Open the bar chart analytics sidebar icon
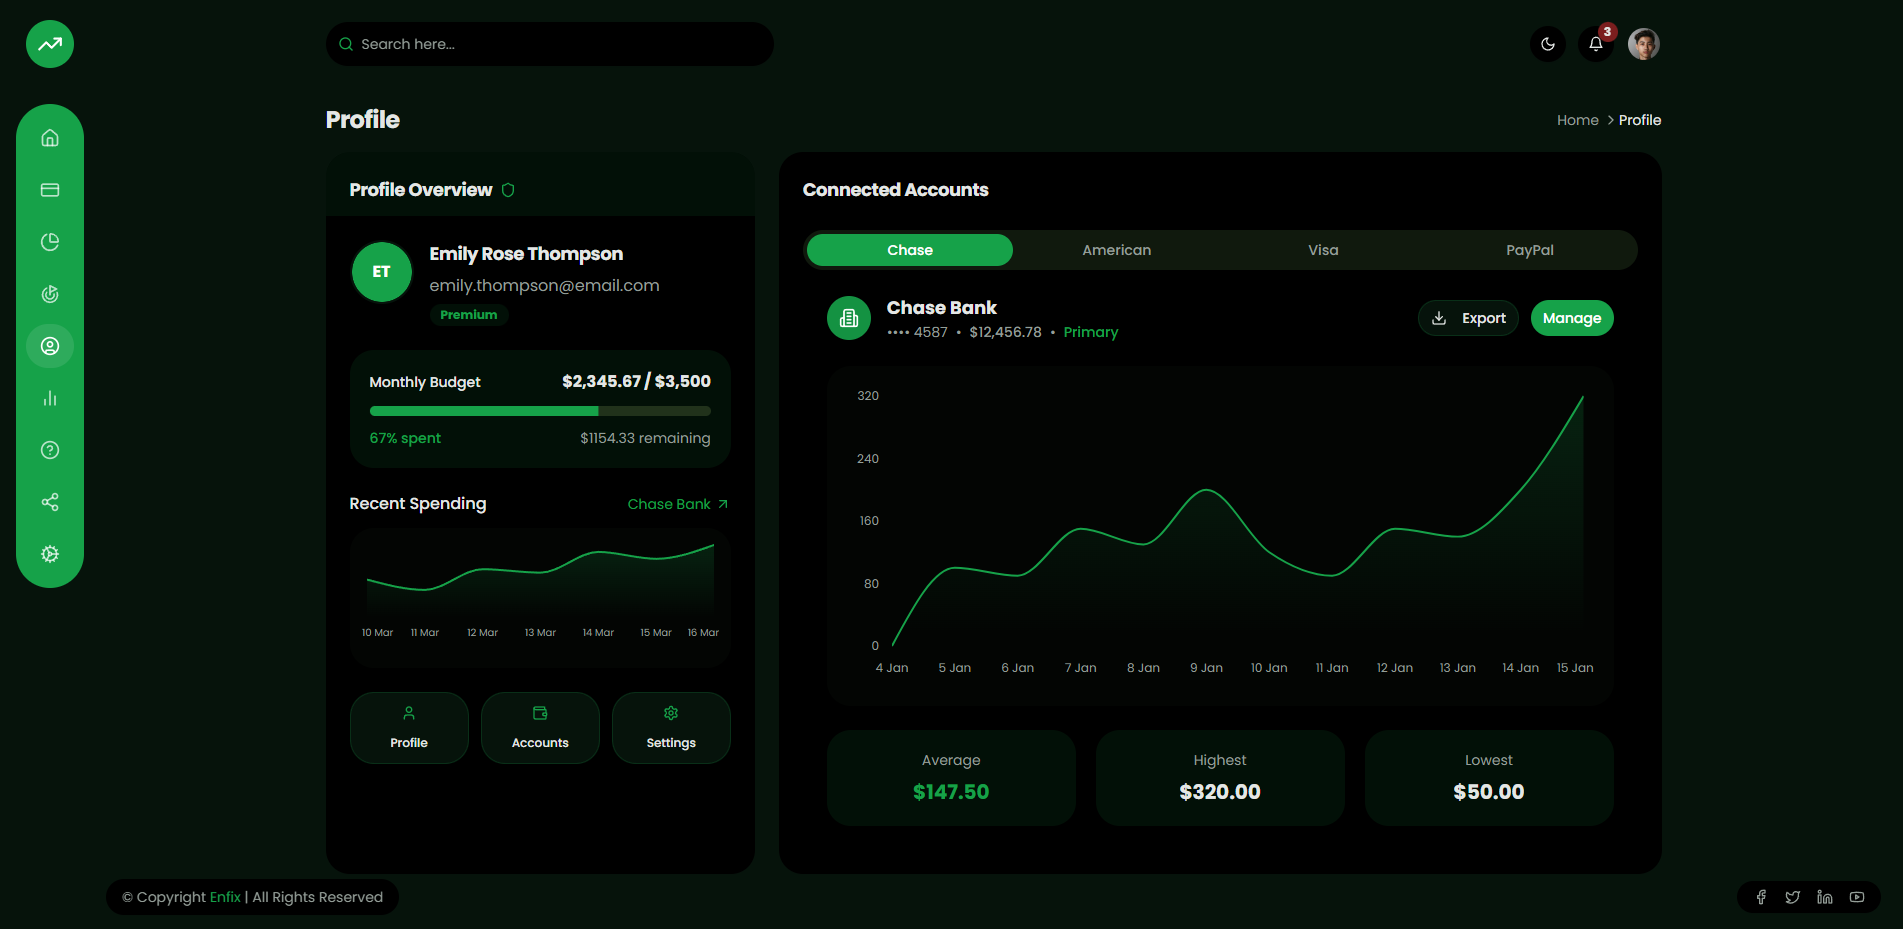 coord(50,398)
